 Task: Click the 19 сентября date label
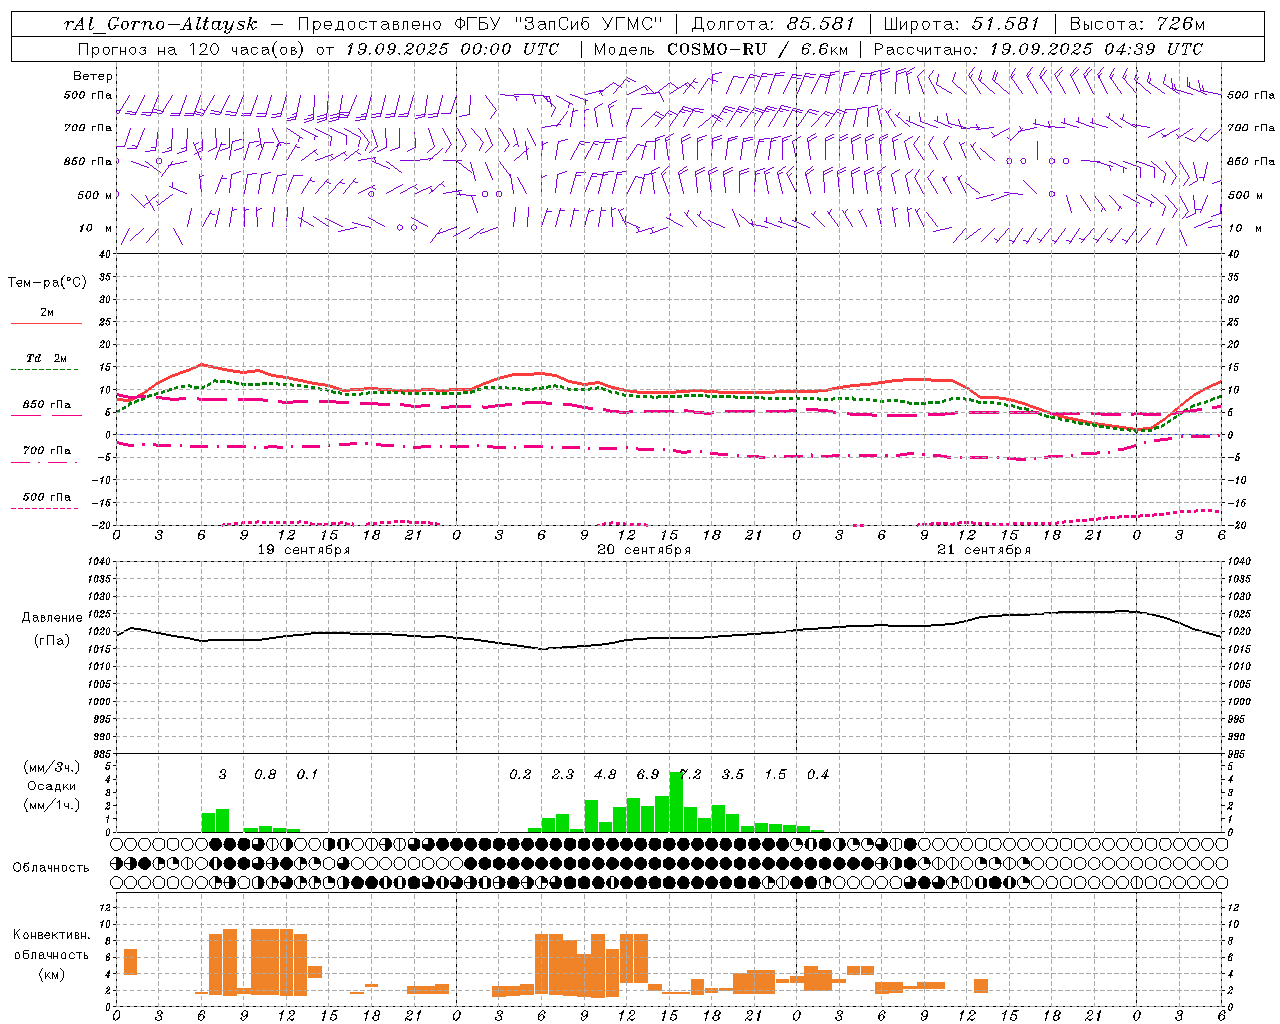(304, 550)
